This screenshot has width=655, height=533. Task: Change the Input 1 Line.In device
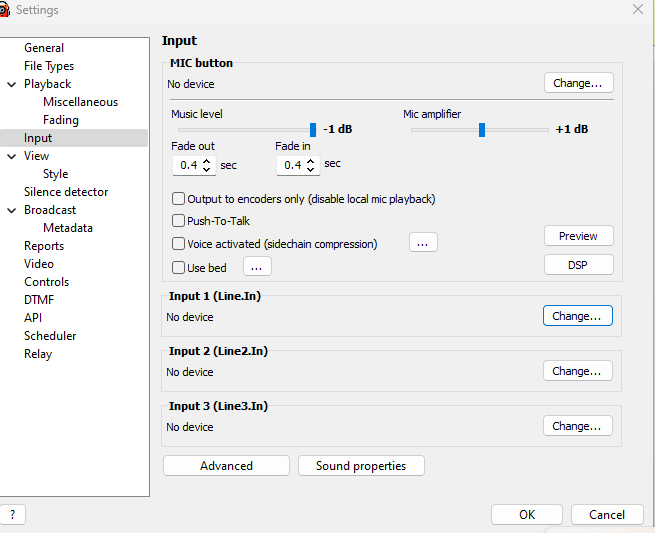(x=577, y=316)
